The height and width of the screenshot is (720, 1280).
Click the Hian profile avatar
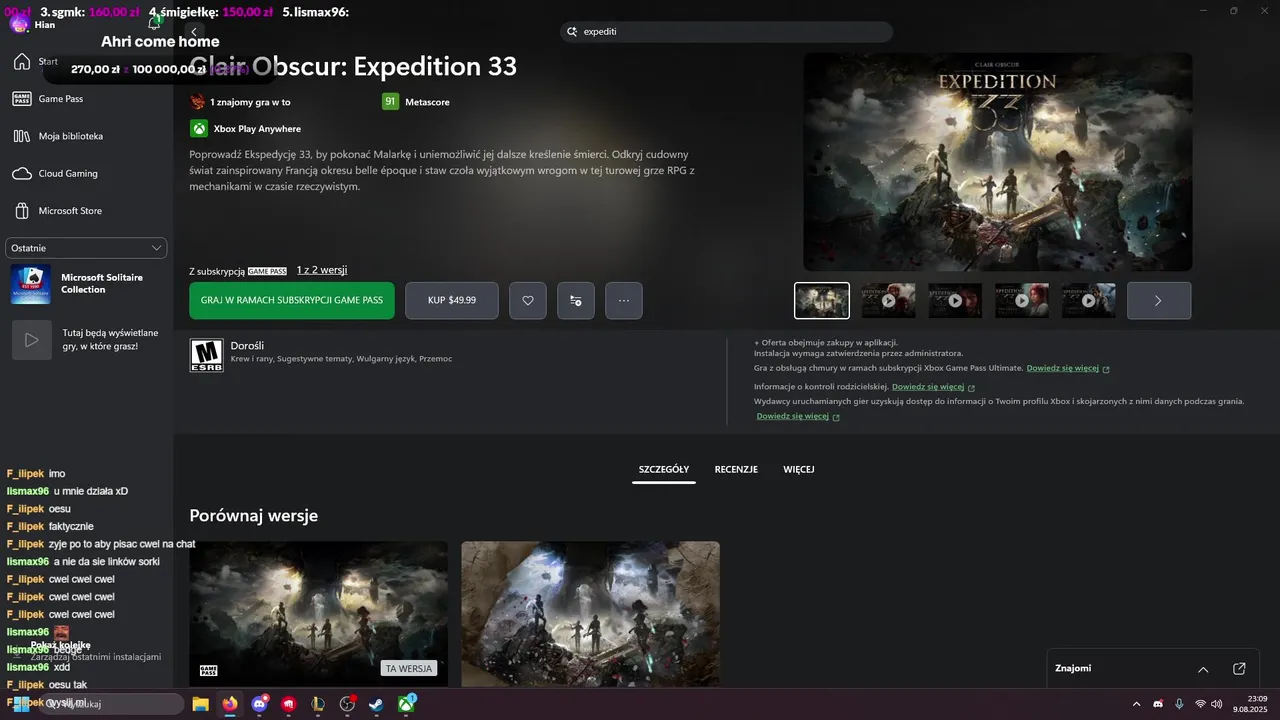(x=19, y=24)
